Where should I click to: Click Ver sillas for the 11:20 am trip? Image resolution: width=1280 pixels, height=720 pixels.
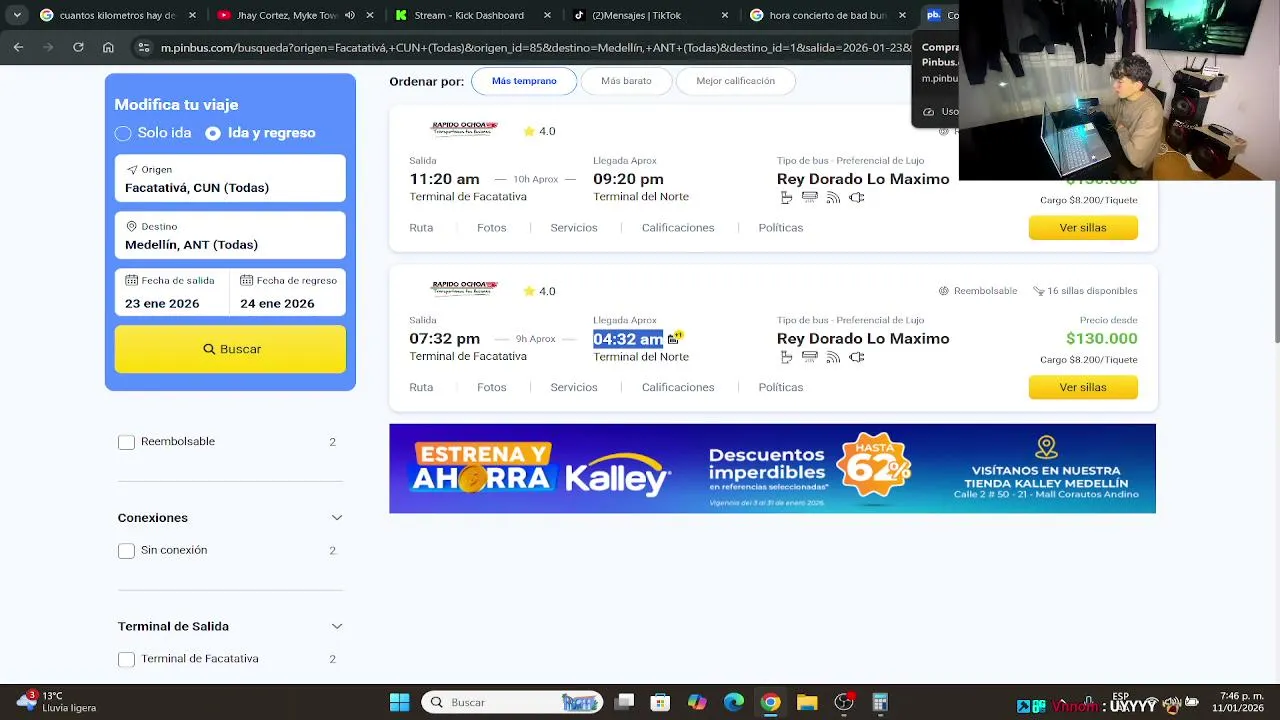[1083, 228]
